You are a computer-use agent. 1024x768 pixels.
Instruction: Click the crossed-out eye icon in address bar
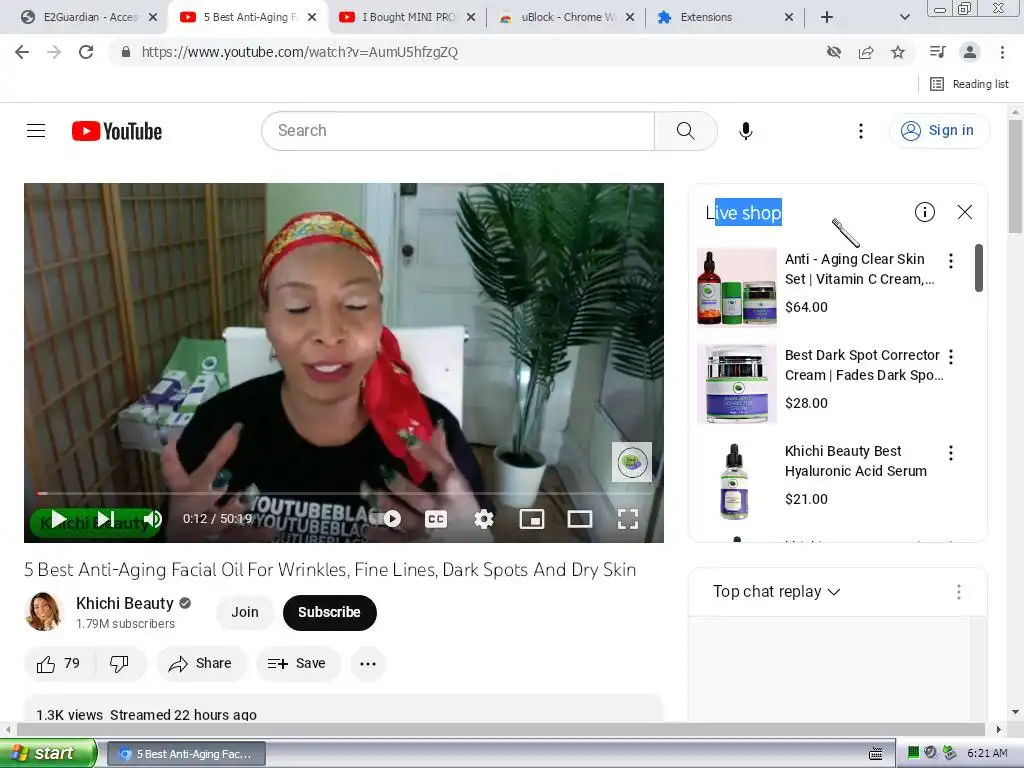[834, 52]
